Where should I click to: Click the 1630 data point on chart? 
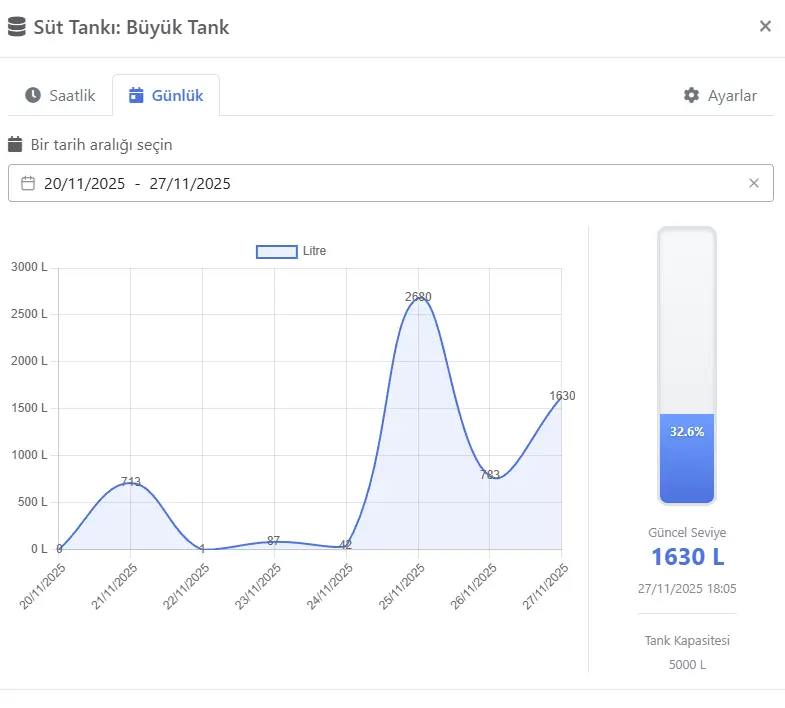click(x=561, y=397)
